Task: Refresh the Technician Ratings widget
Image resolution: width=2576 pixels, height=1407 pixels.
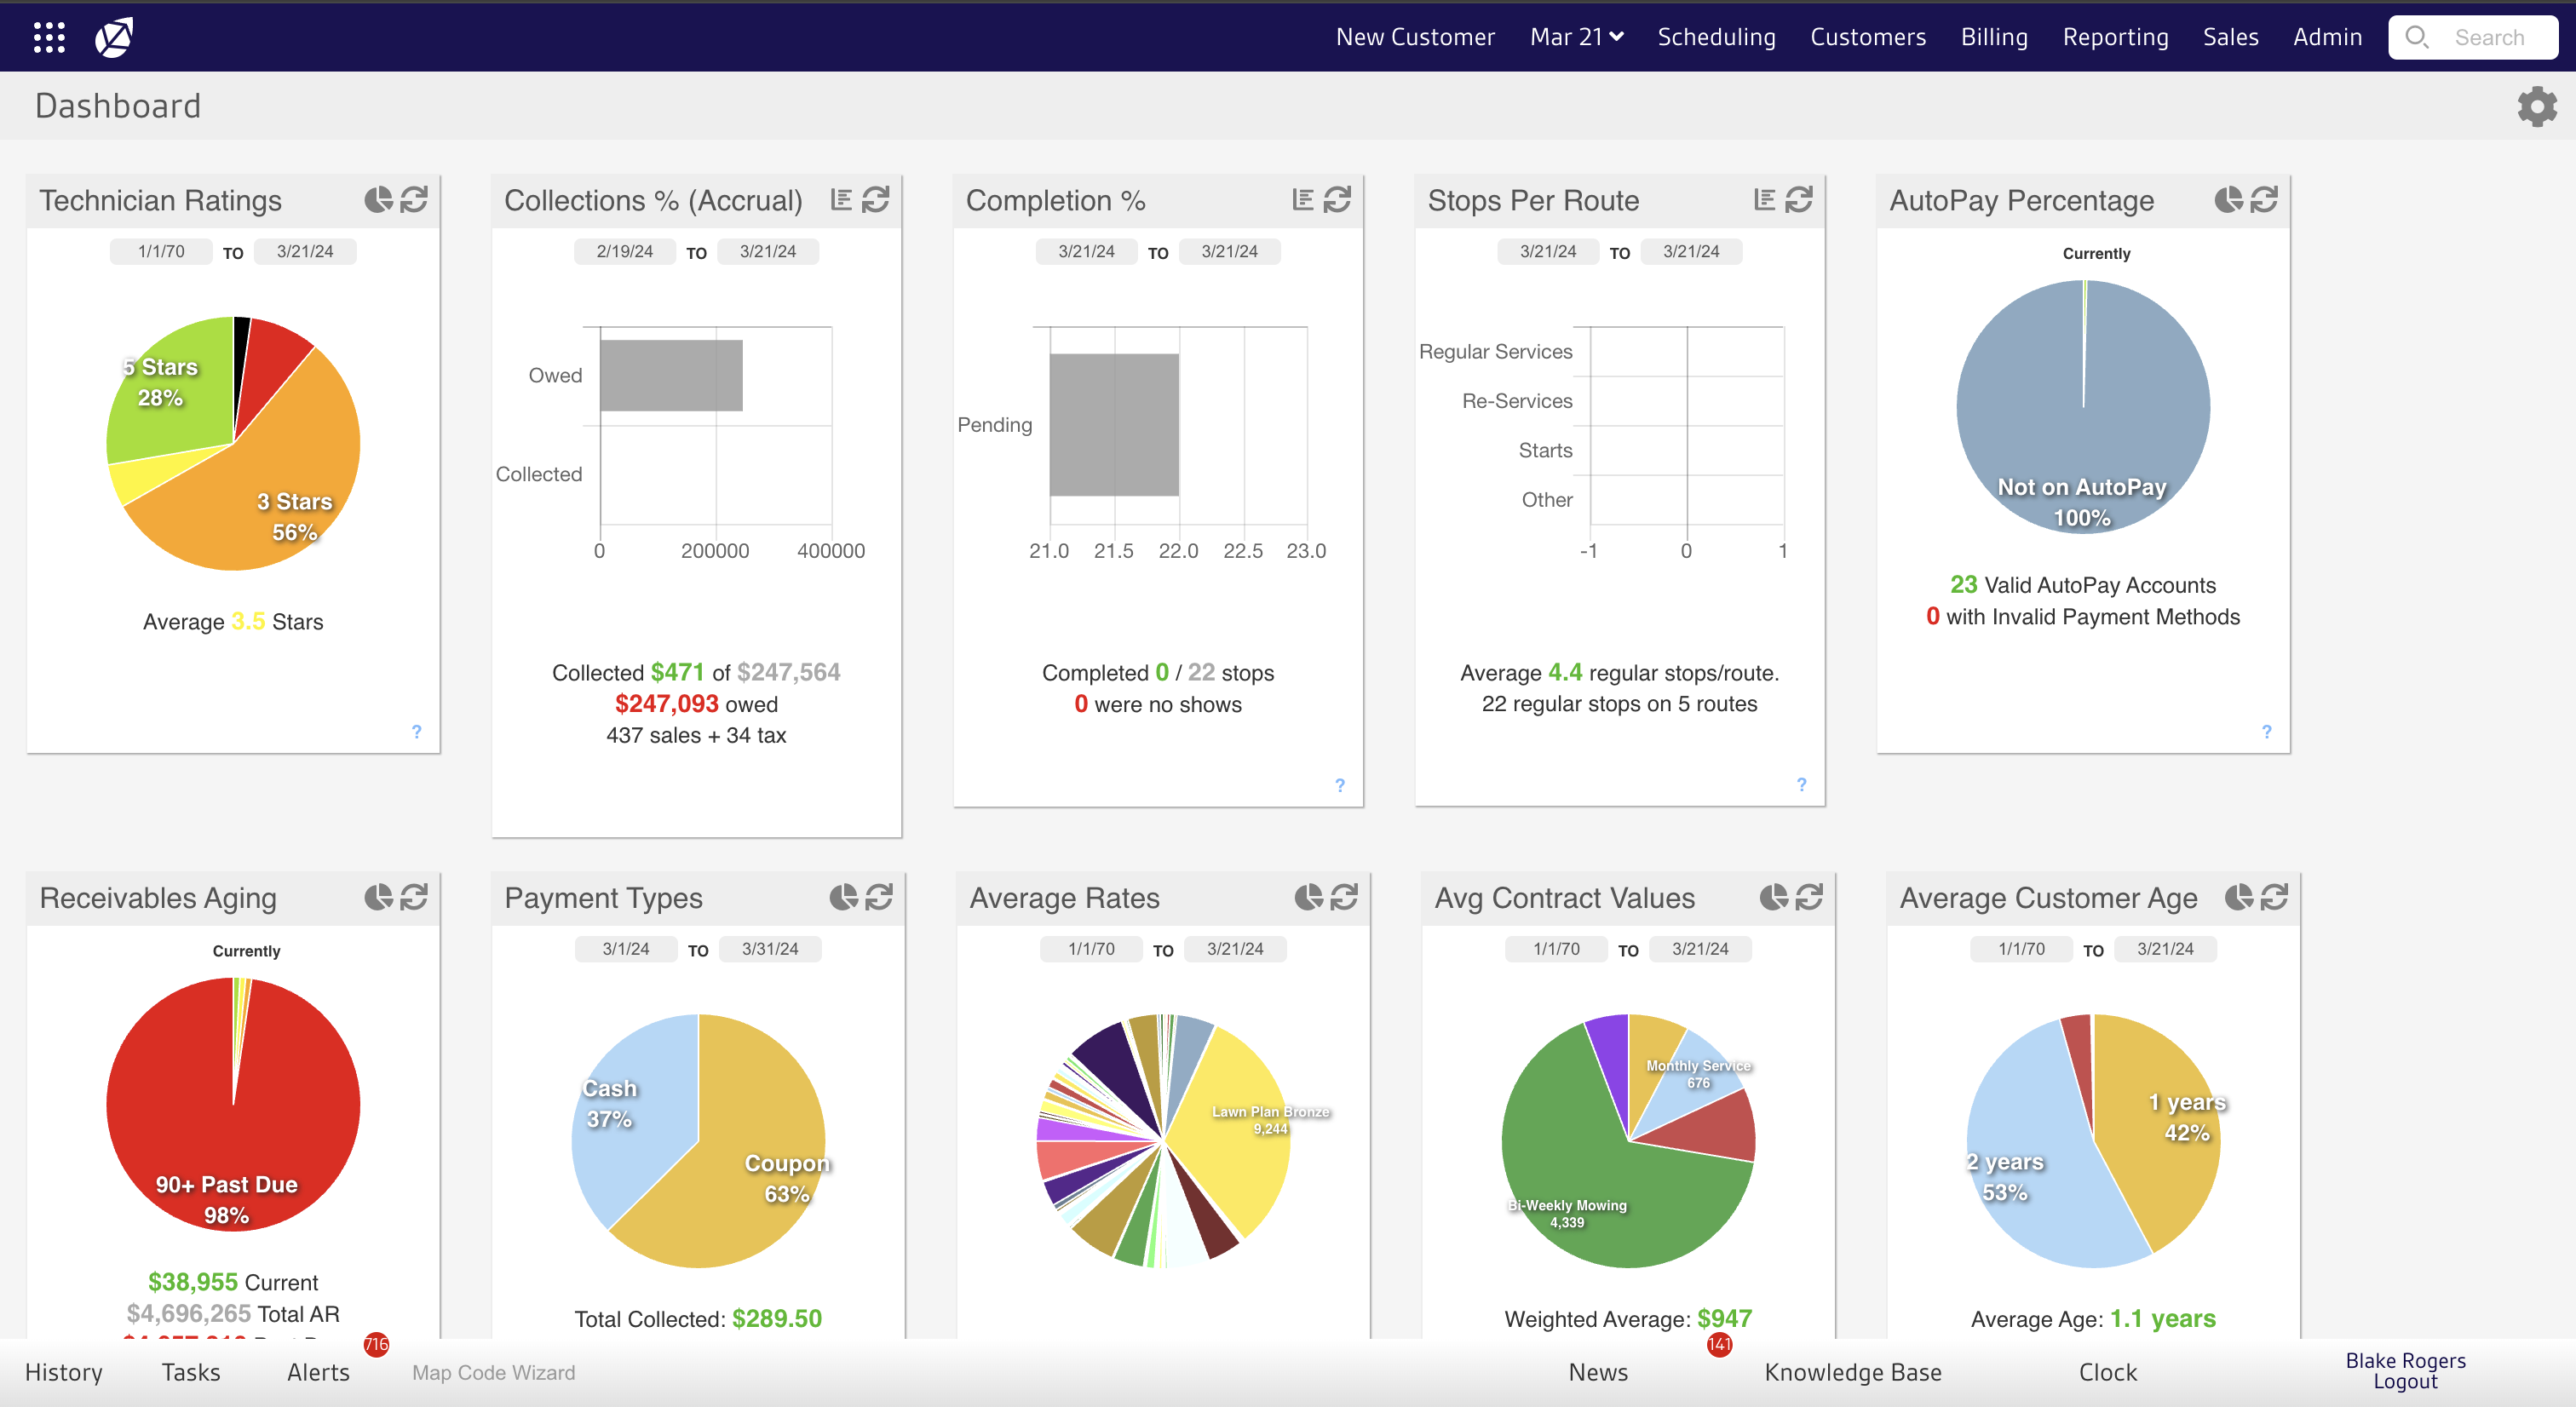Action: tap(414, 200)
